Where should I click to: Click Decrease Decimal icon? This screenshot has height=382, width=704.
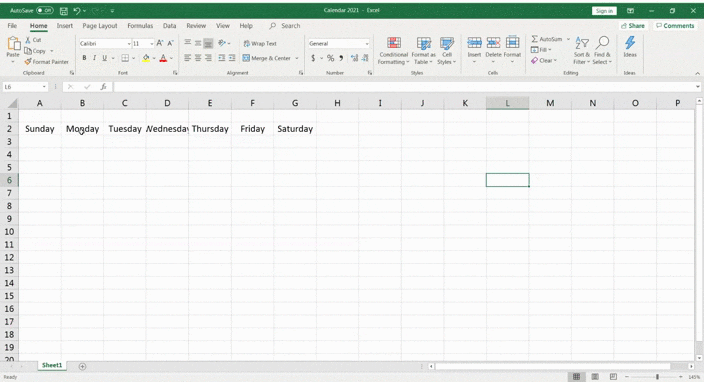point(365,58)
